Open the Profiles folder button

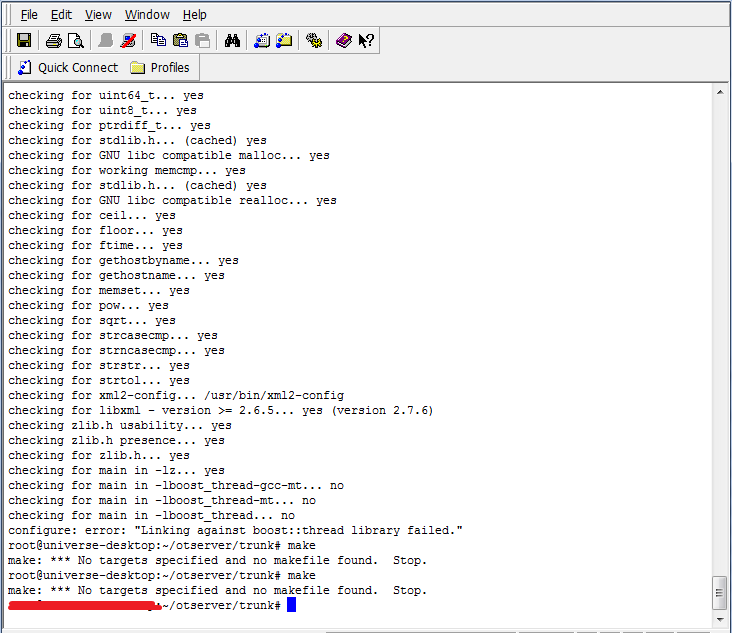pyautogui.click(x=160, y=68)
